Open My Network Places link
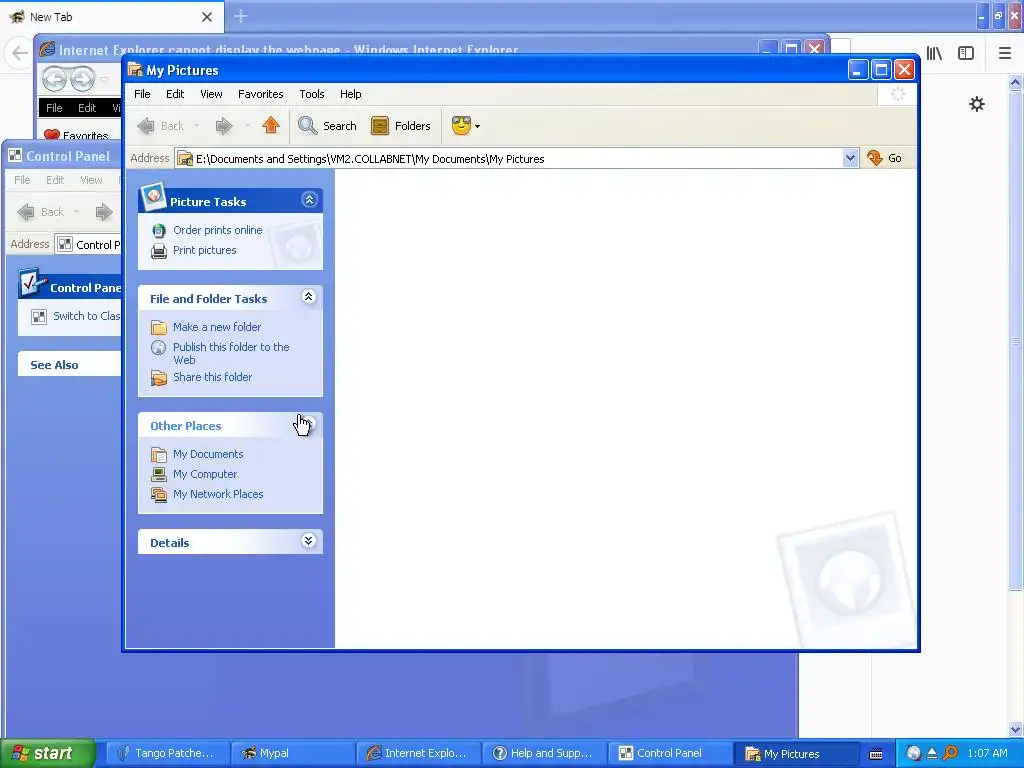This screenshot has width=1024, height=768. coord(218,494)
